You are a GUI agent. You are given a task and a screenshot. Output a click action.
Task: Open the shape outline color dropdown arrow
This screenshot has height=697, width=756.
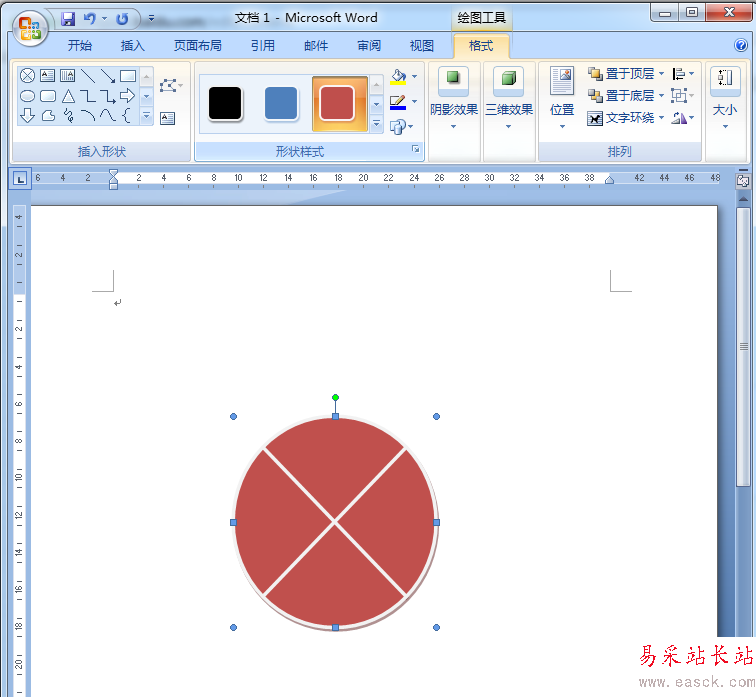[x=415, y=102]
